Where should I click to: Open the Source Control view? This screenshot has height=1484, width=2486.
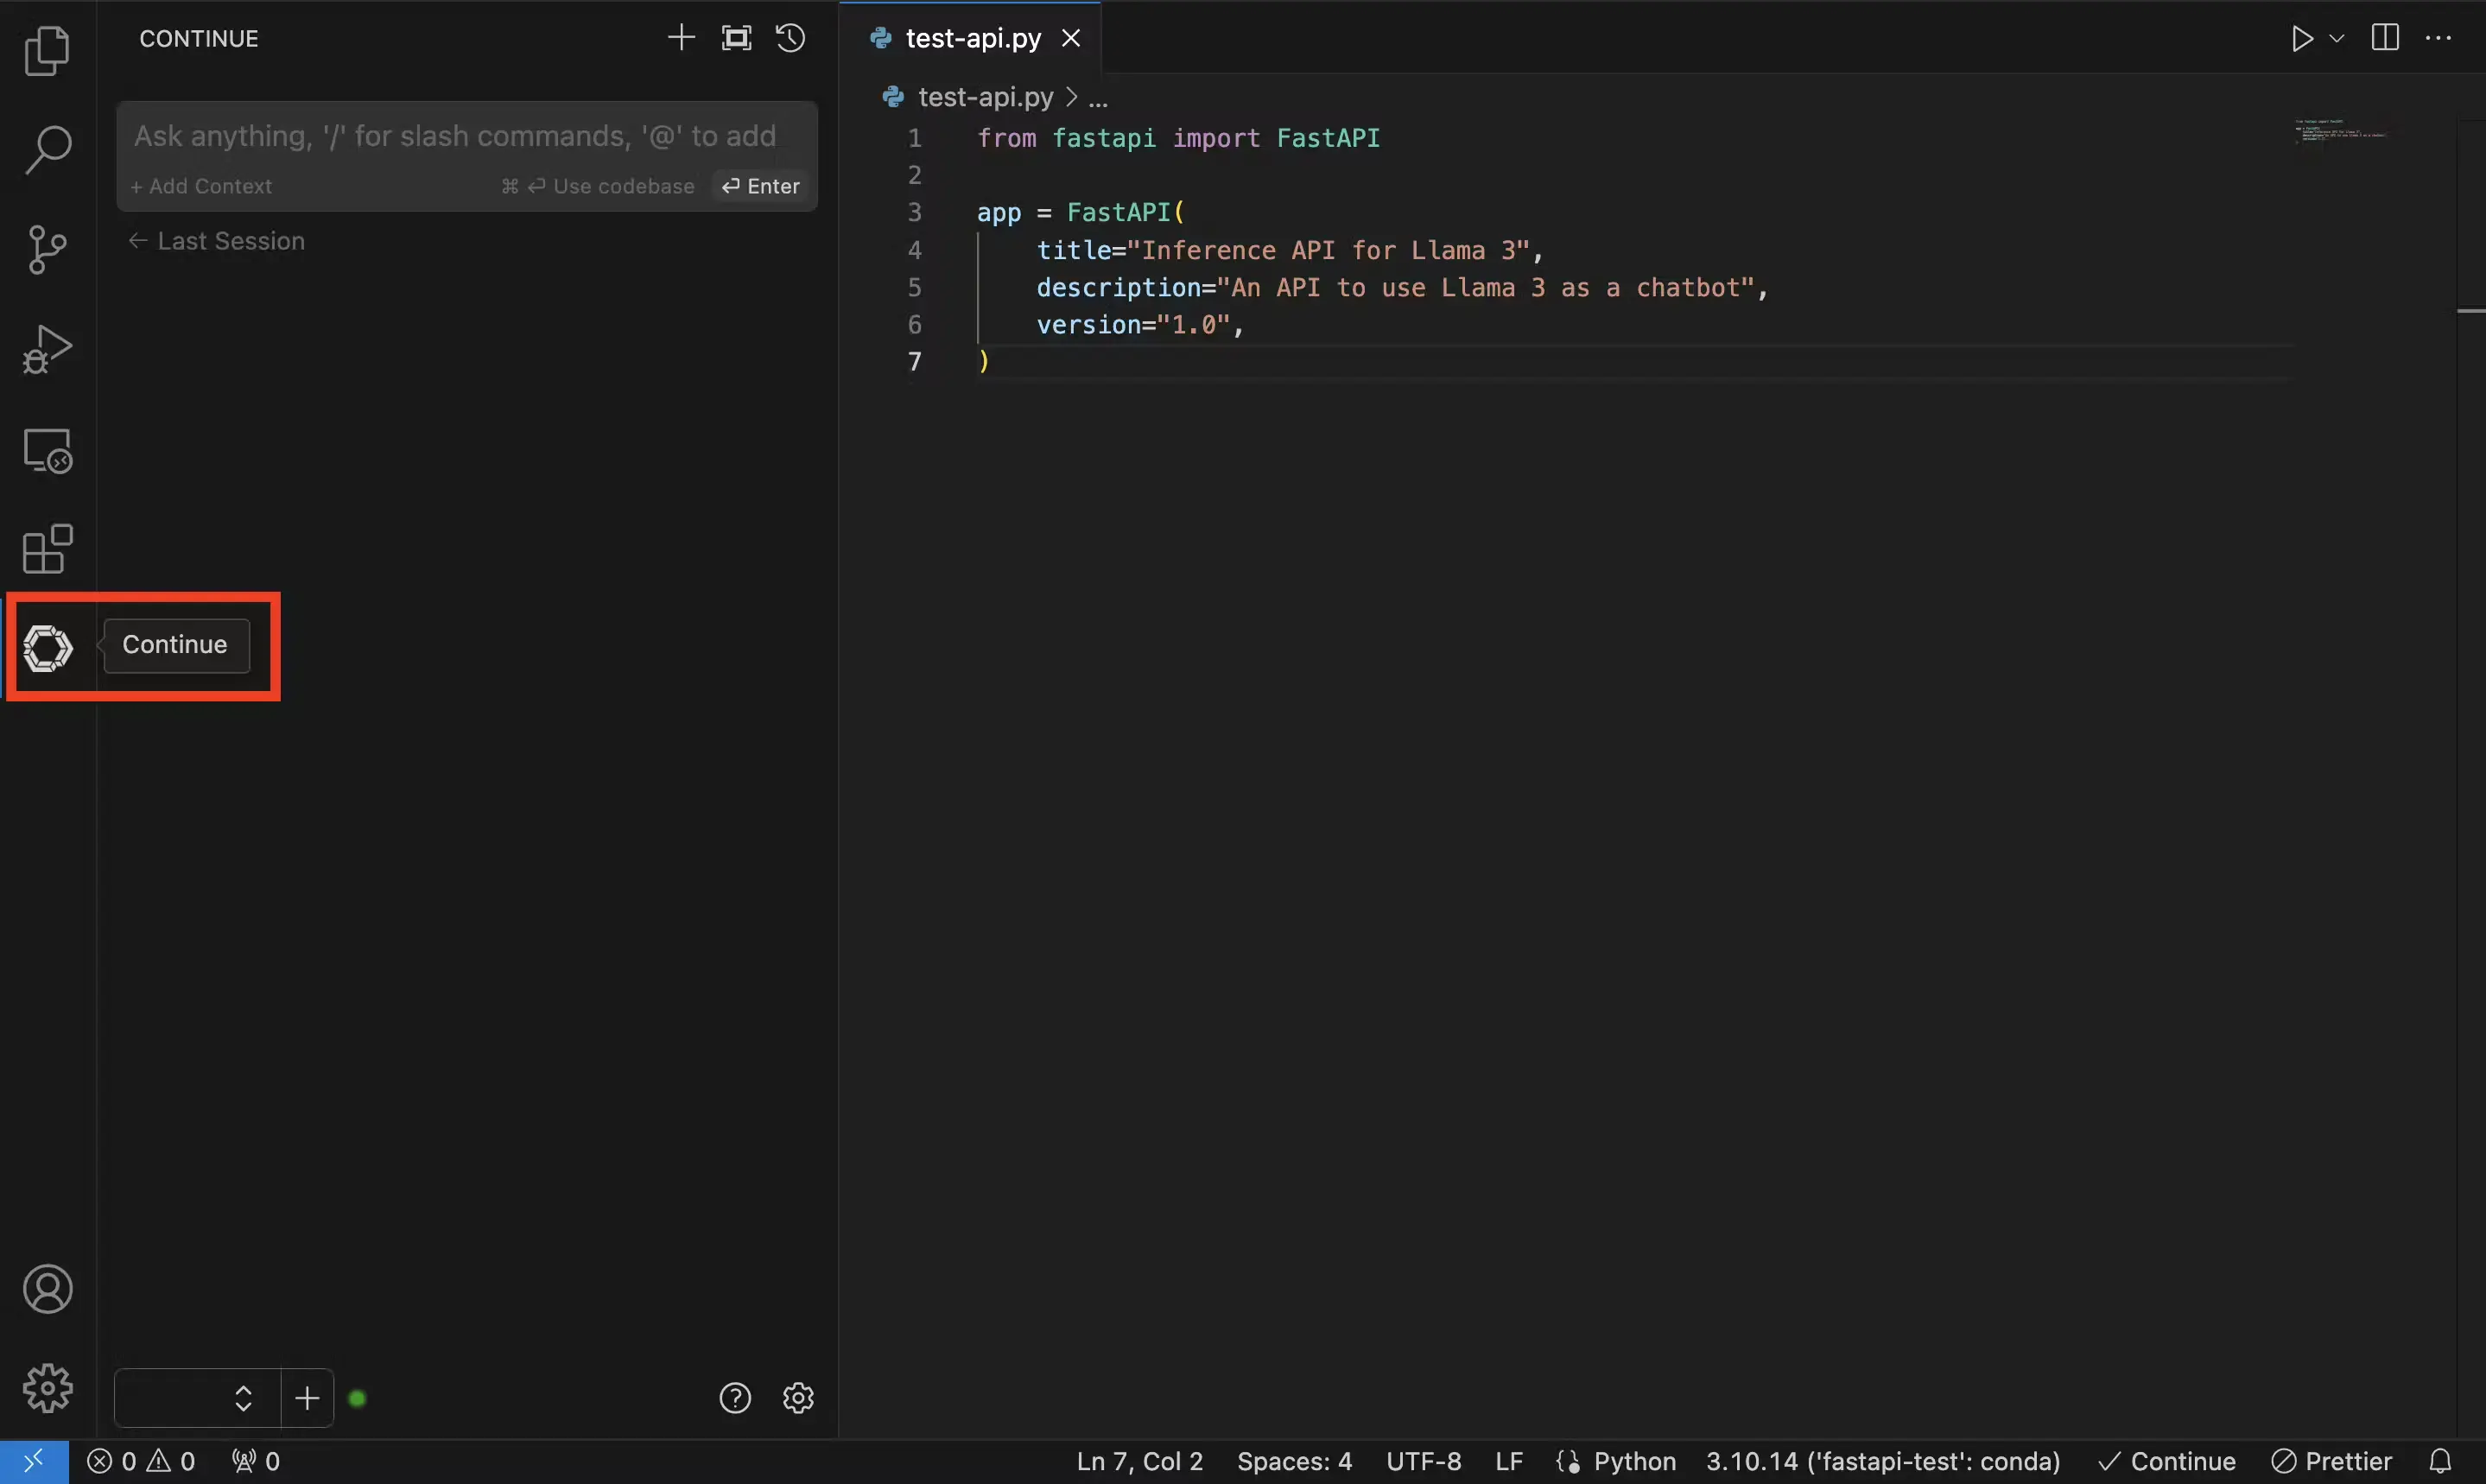pos(47,250)
